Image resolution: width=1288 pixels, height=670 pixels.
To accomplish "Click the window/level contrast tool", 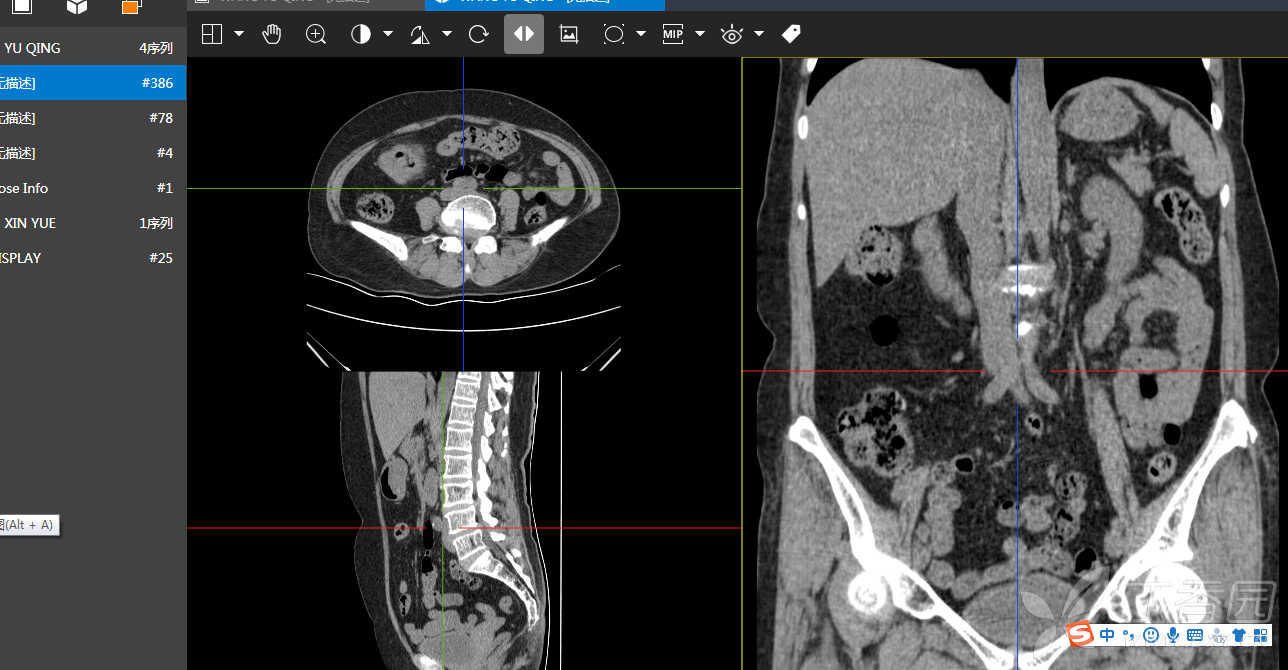I will click(360, 34).
